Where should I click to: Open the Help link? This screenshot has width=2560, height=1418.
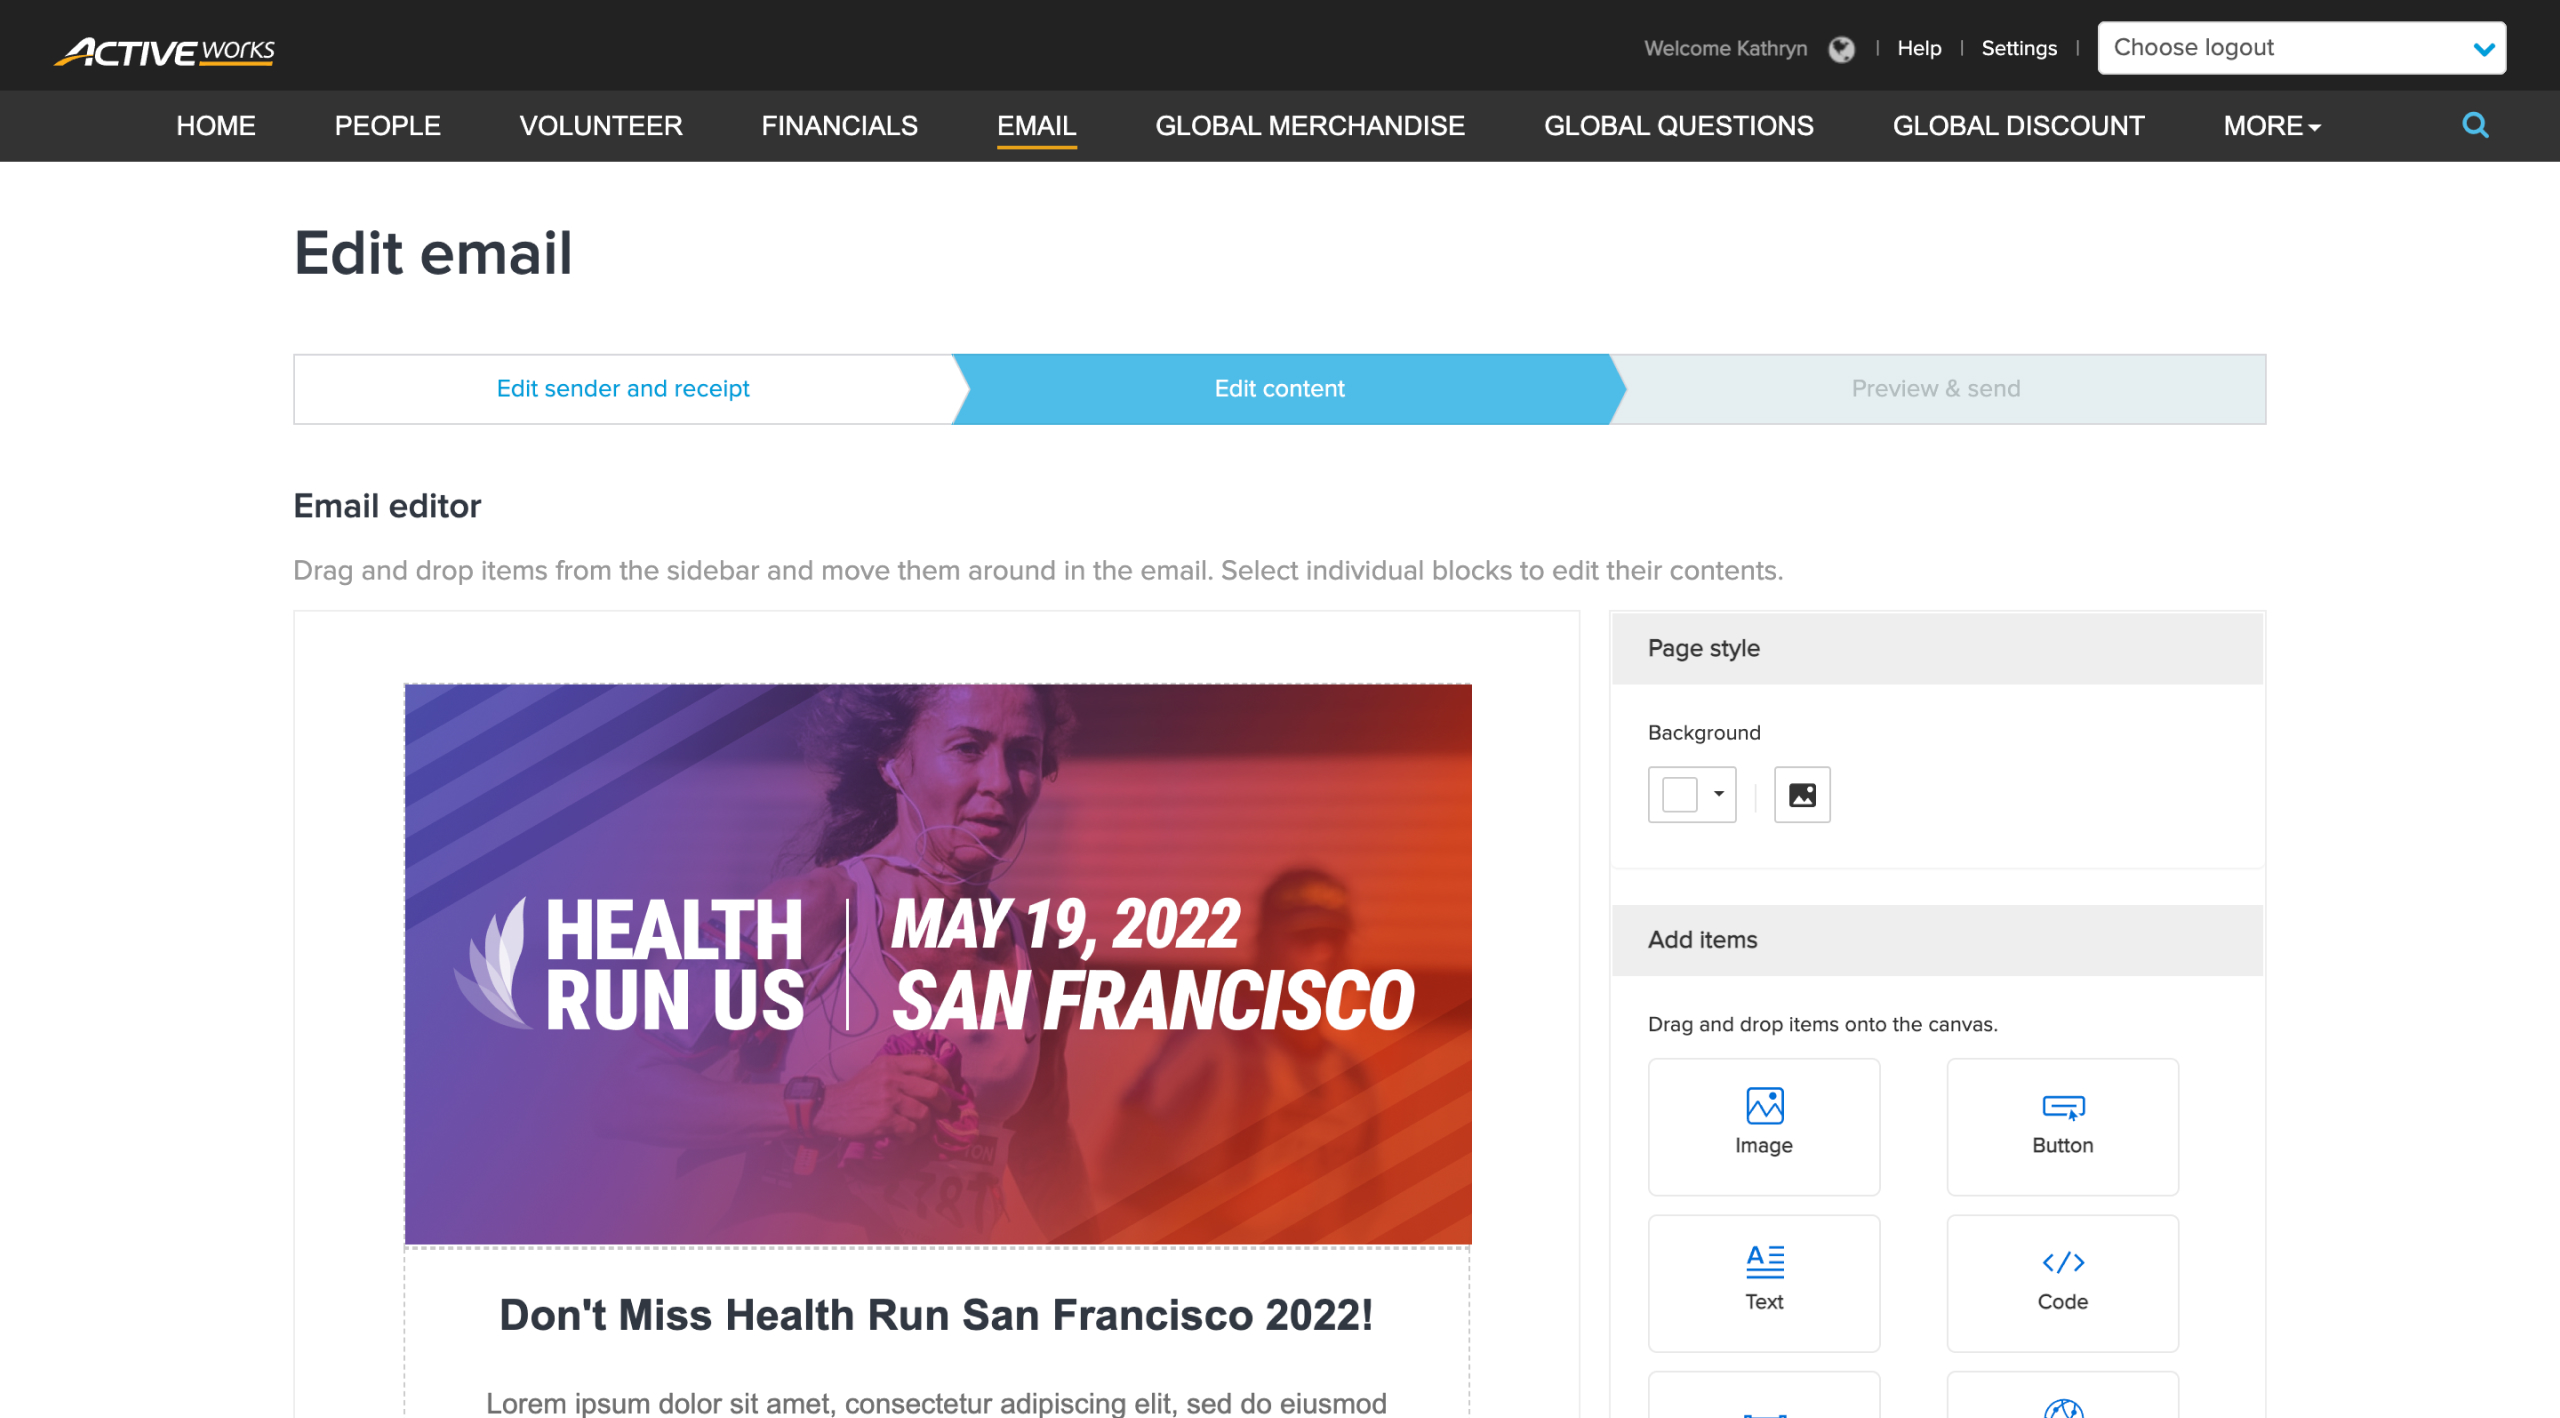tap(1918, 48)
